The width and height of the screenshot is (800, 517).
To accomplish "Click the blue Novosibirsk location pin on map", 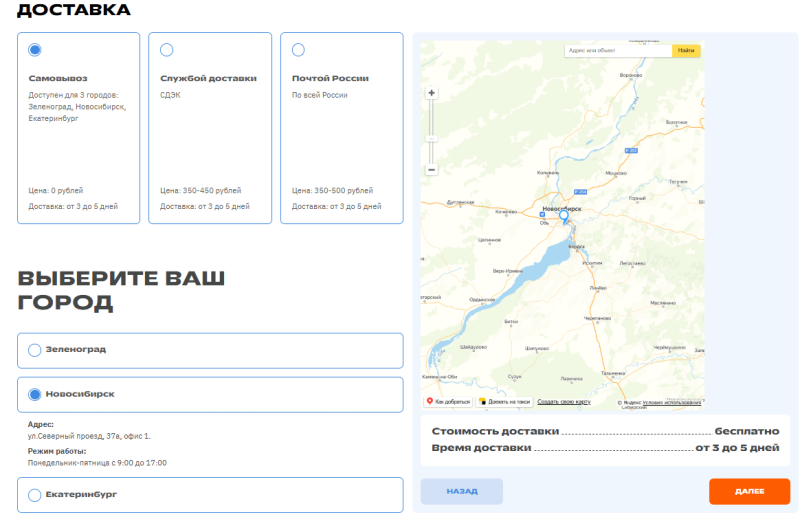I will click(x=563, y=216).
